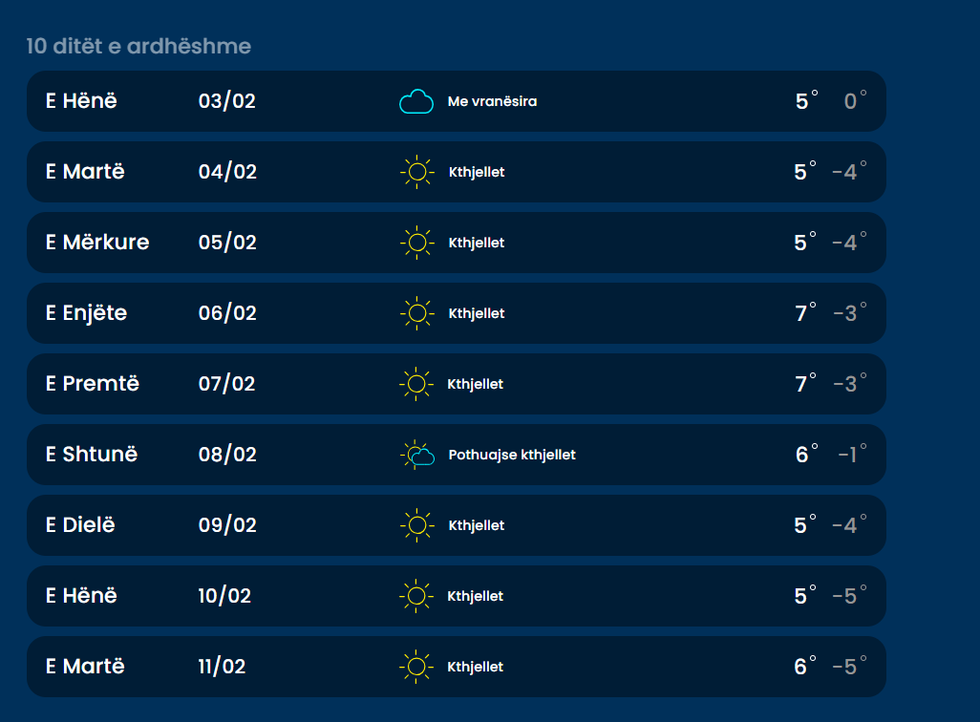Click the '10 ditët e ardhëshme' heading
Screen dimensions: 980x722
coord(138,46)
